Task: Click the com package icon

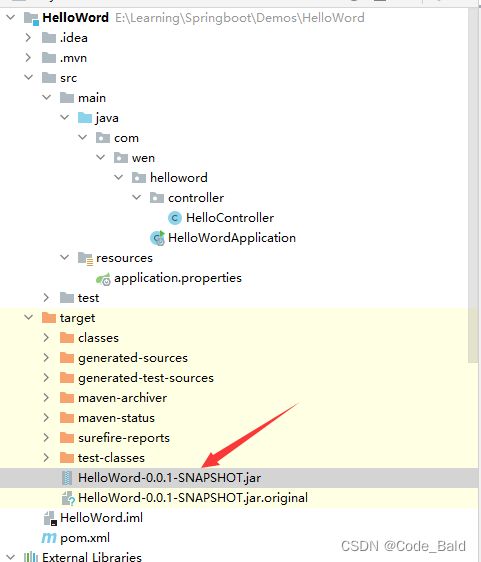Action: (x=103, y=137)
